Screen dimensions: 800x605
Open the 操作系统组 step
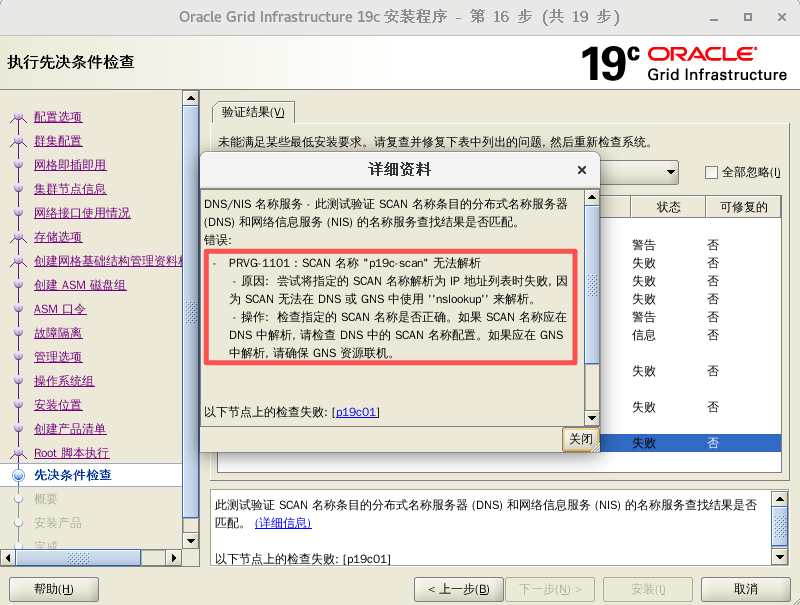[64, 381]
